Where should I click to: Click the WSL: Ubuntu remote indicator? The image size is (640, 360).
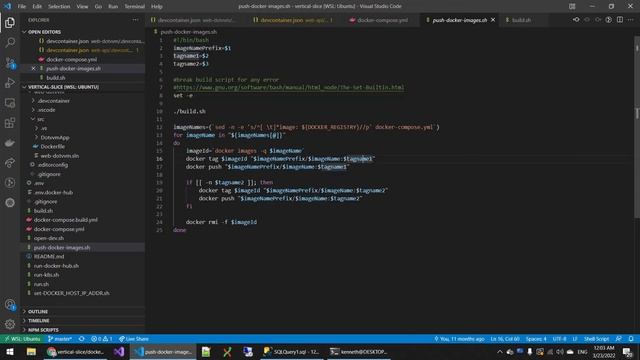[22, 339]
